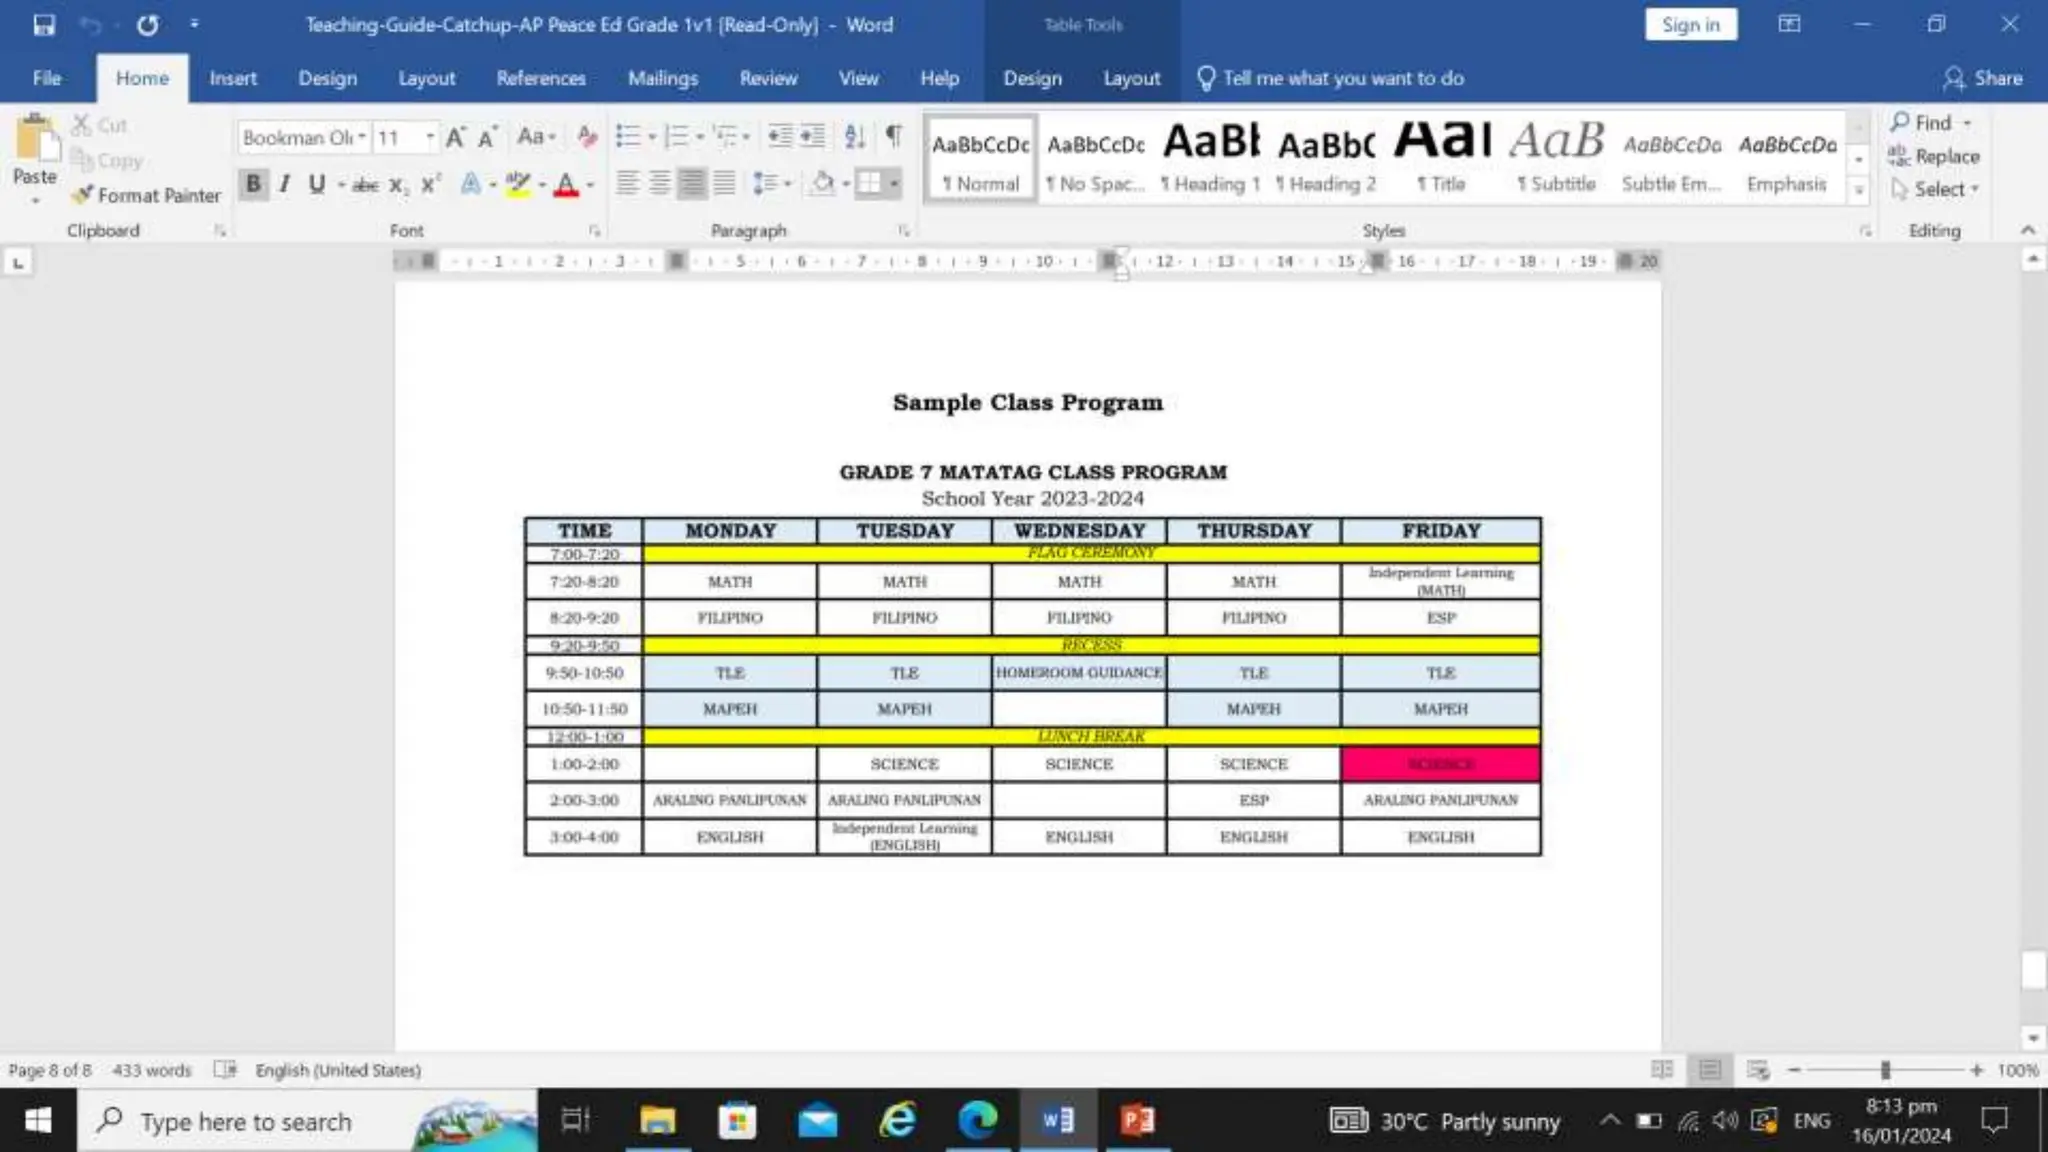Click the Windows taskbar search box

pyautogui.click(x=246, y=1121)
